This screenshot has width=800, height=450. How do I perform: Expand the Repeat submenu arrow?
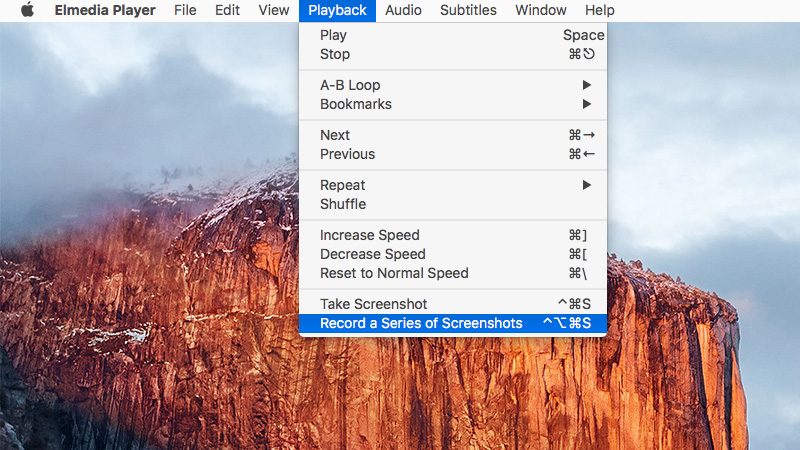tap(587, 185)
